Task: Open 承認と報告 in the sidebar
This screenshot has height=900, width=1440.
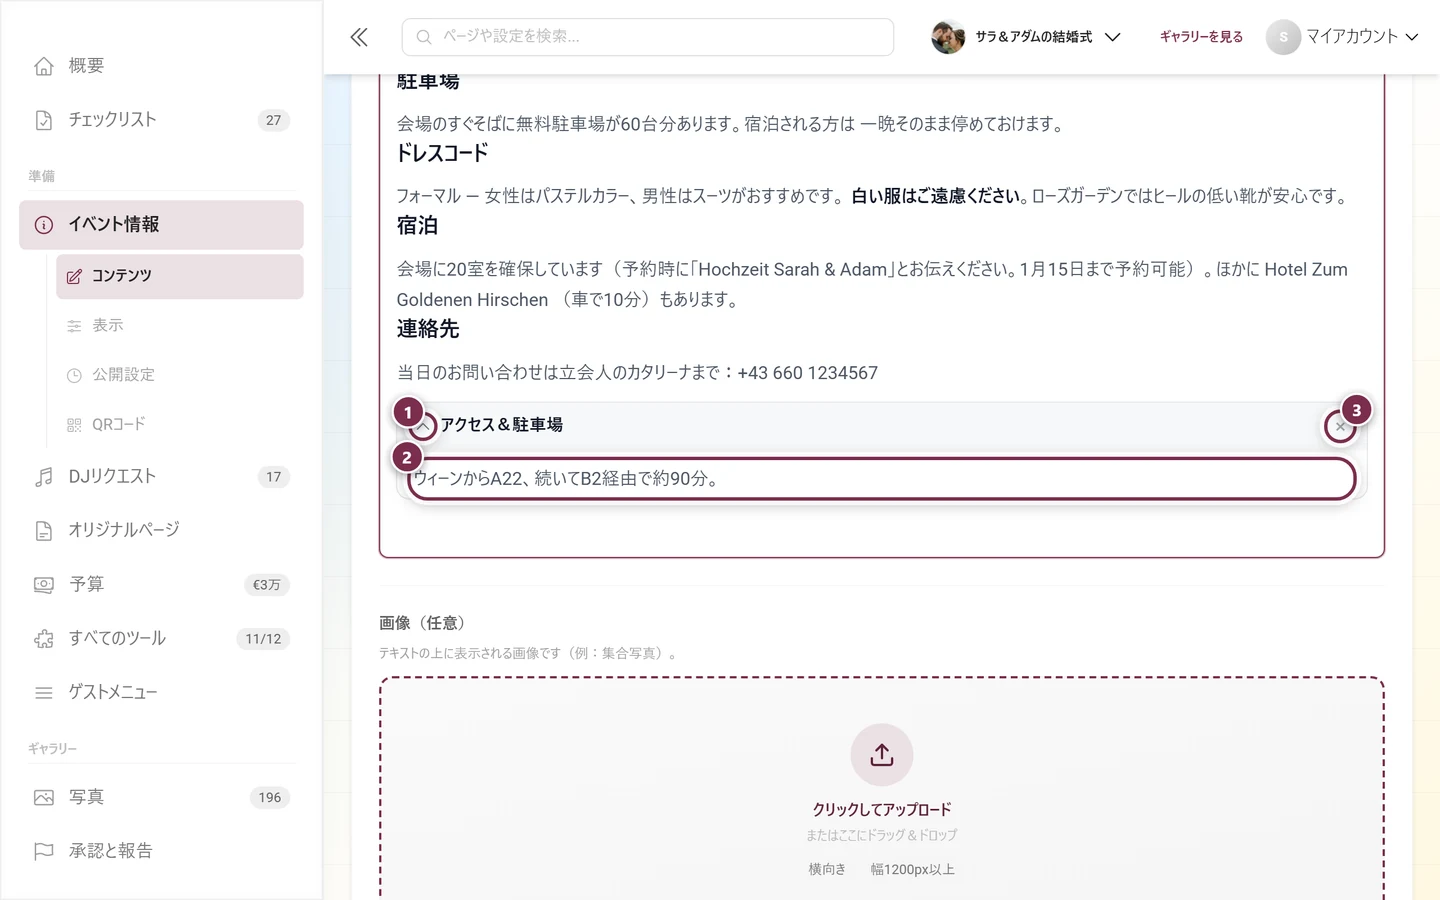Action: 161,851
